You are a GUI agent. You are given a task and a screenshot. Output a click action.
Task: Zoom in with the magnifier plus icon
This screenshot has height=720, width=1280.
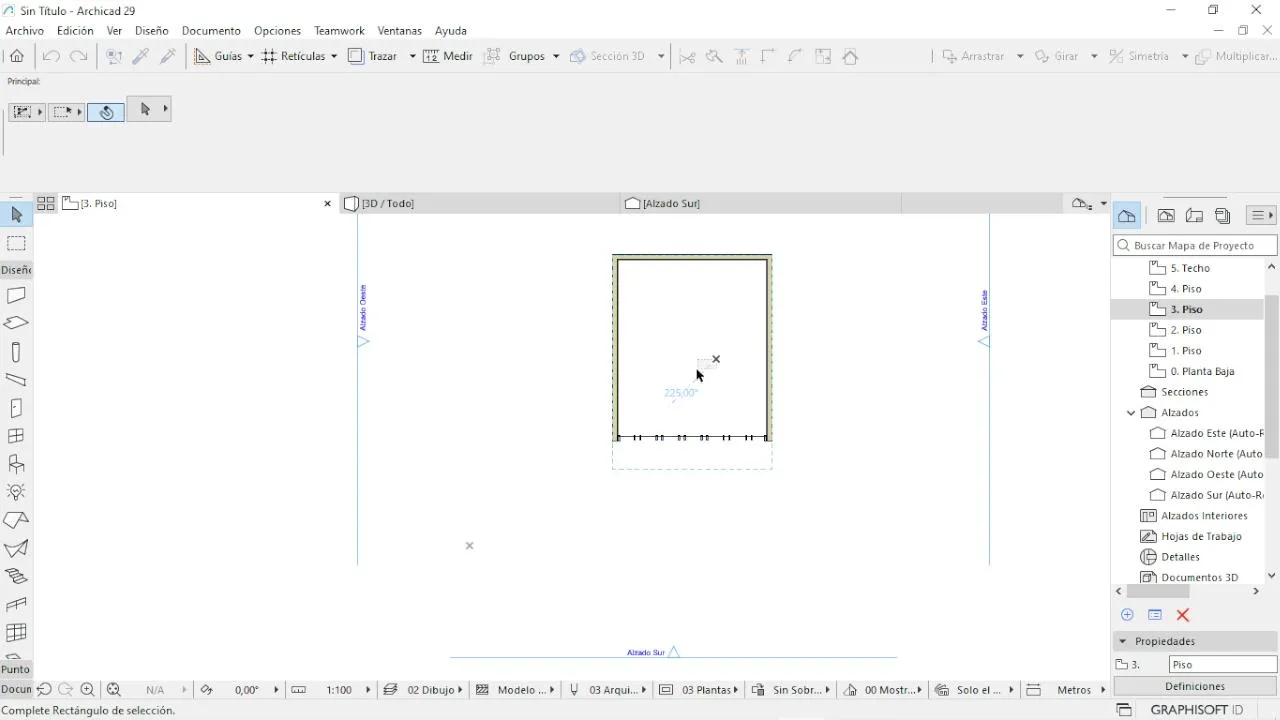click(87, 690)
